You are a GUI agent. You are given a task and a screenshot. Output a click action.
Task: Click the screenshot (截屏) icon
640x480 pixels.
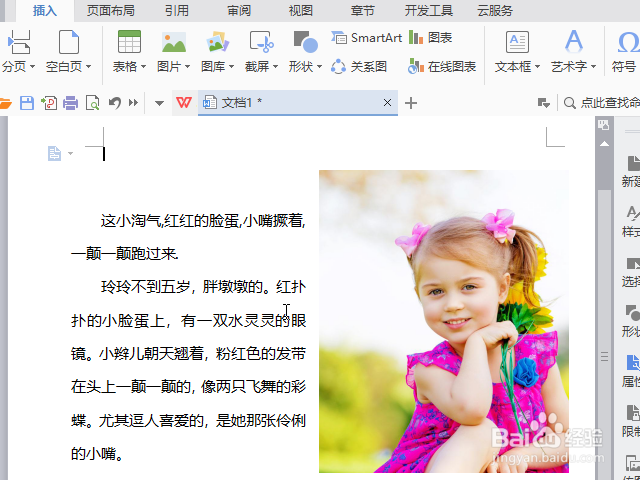coord(262,42)
